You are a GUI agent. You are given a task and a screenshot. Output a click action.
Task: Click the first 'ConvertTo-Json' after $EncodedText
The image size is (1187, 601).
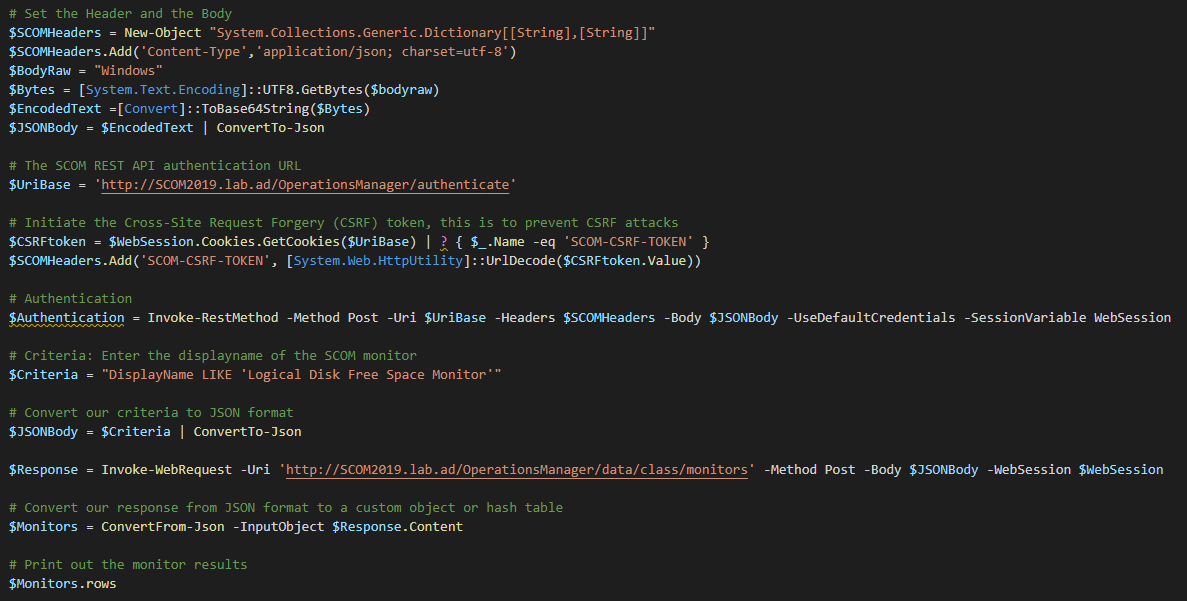(270, 127)
